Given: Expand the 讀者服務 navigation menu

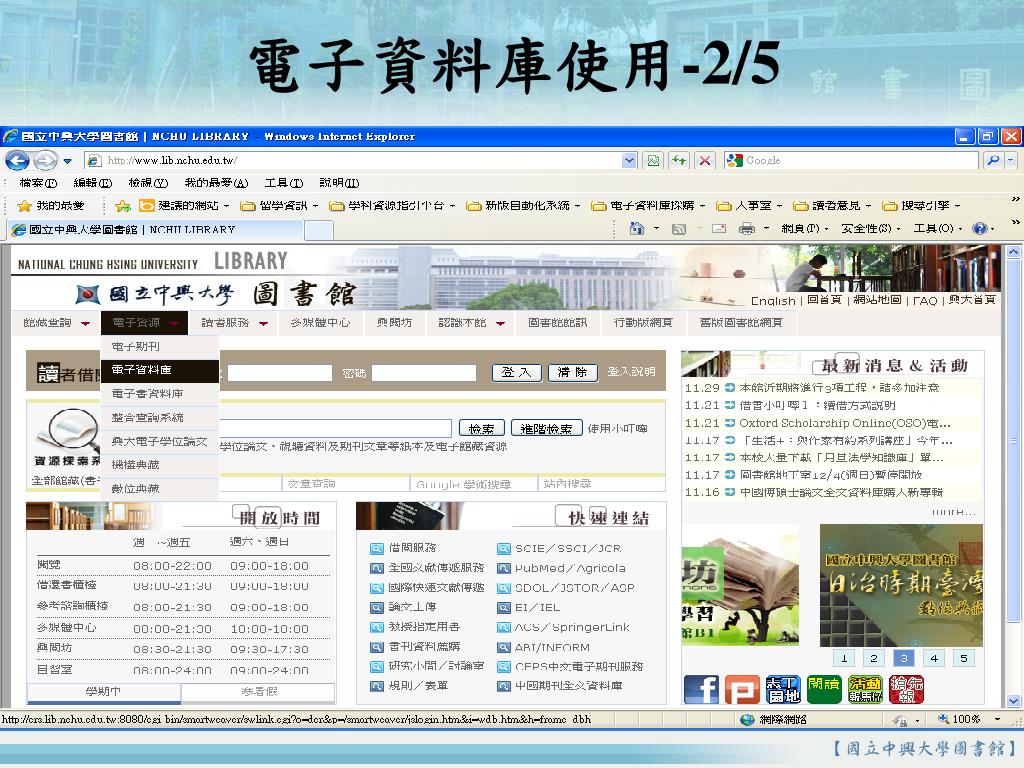Looking at the screenshot, I should click(x=234, y=323).
